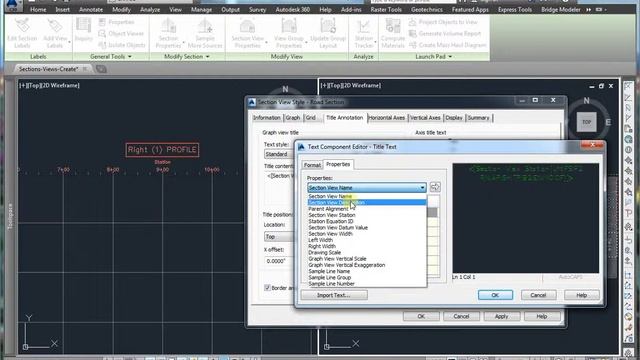
Task: Click the Isolate Objects icon
Action: click(x=102, y=45)
